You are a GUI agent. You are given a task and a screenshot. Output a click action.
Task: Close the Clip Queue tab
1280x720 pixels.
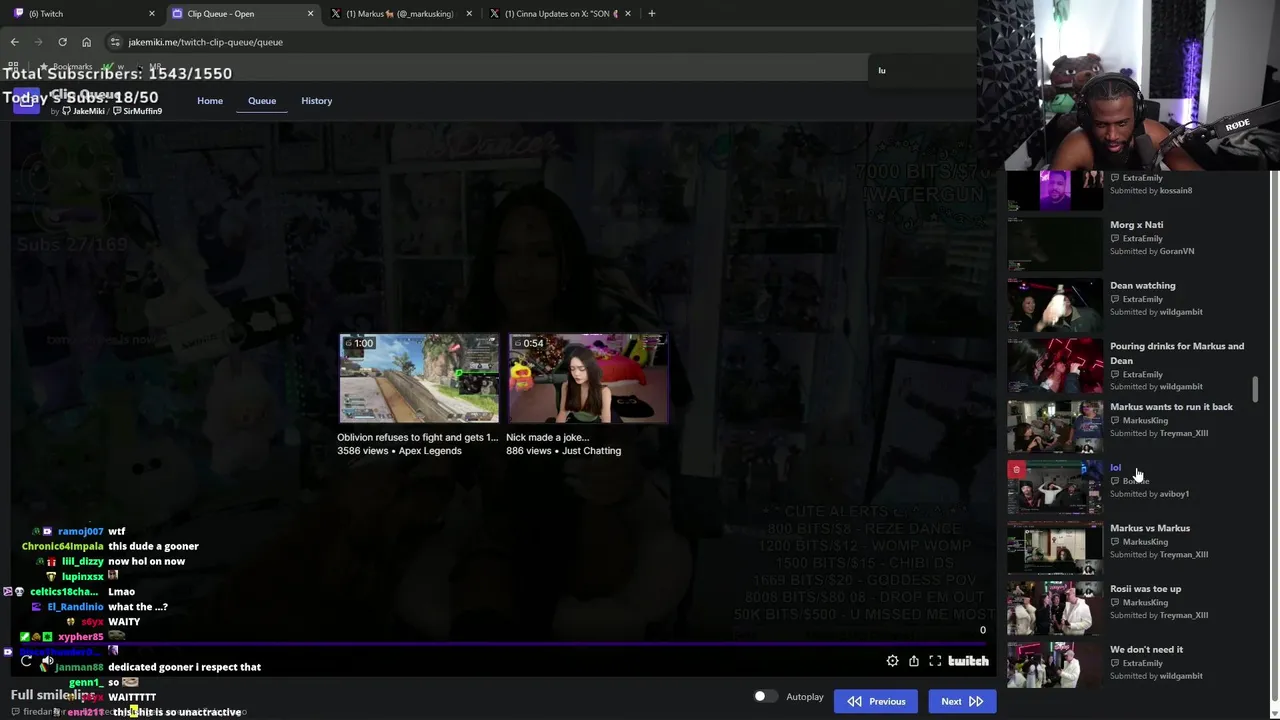coord(310,14)
